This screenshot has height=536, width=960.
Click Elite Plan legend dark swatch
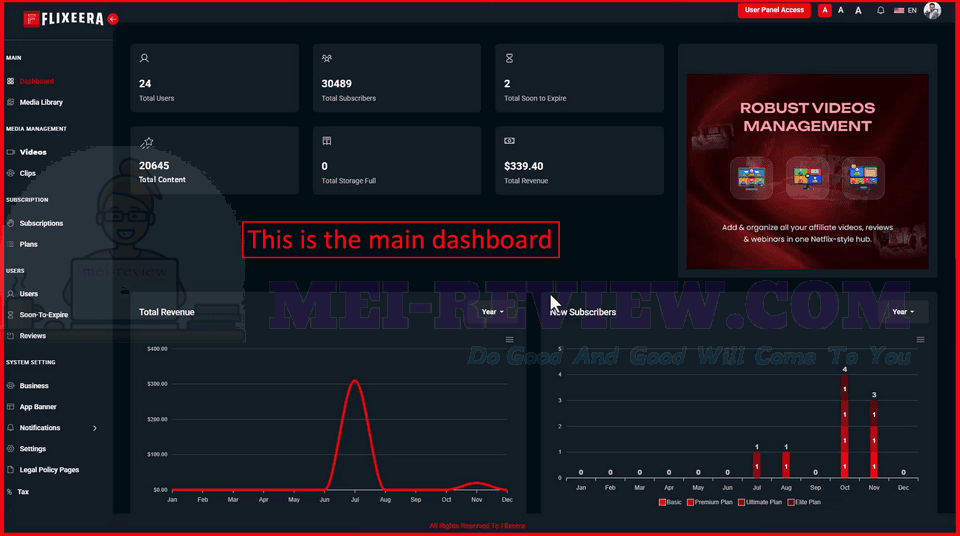click(791, 502)
